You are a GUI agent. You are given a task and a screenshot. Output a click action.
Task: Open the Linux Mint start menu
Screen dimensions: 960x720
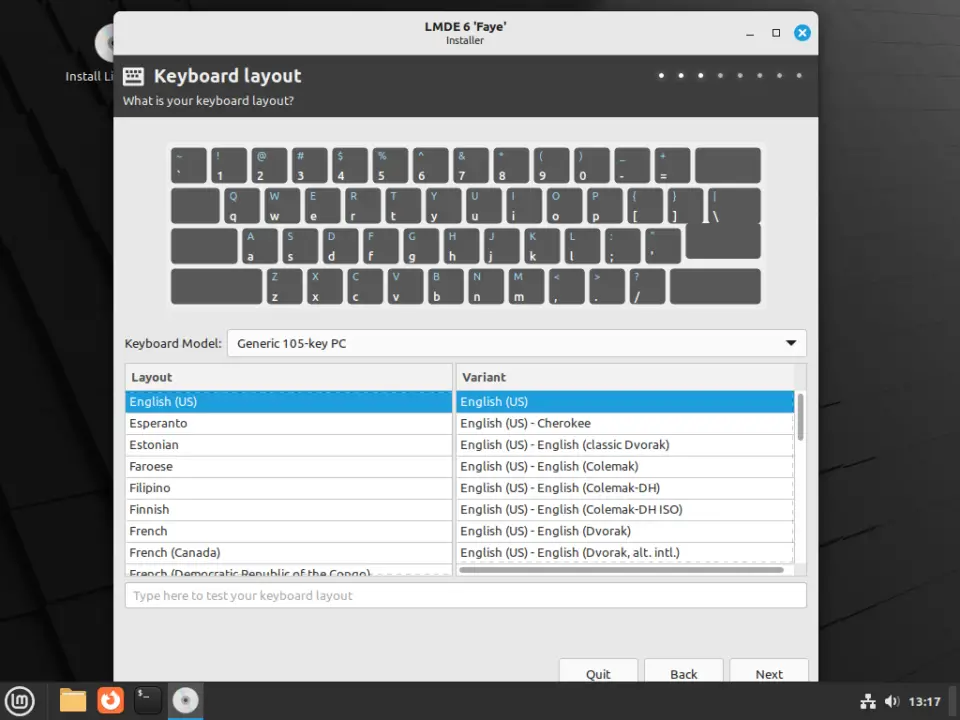tap(20, 701)
